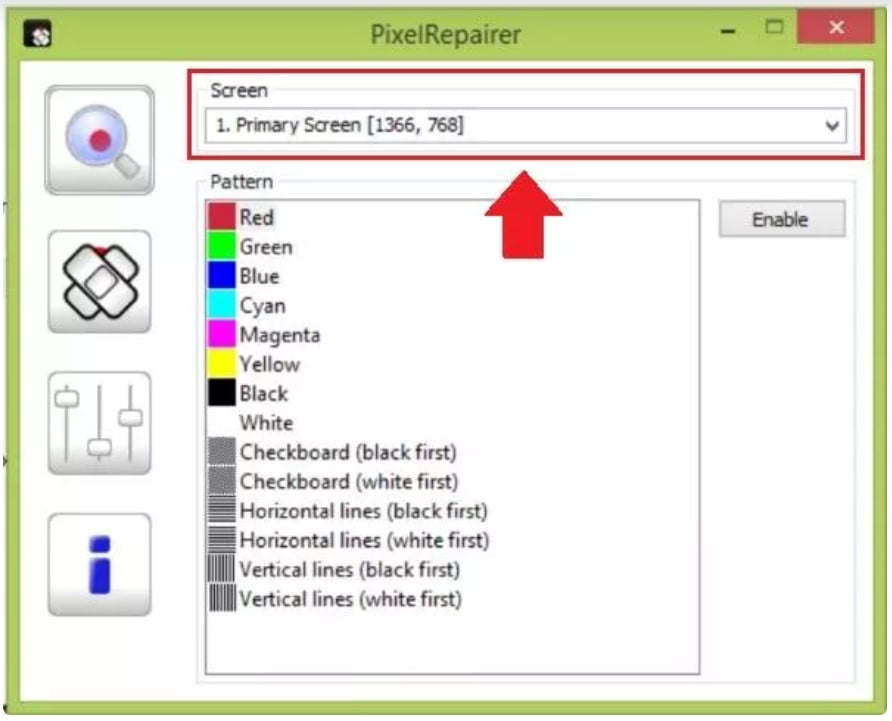
Task: Pick the Magenta color swatch
Action: coord(221,335)
